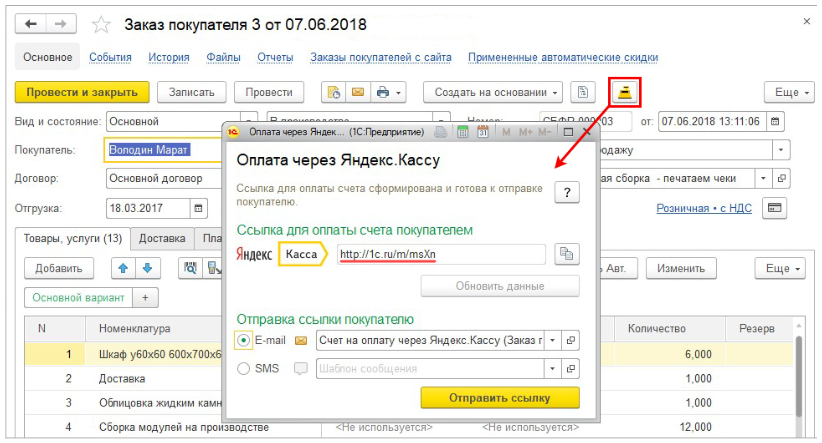Image resolution: width=822 pixels, height=443 pixels.
Task: Move row up with the up arrow
Action: pos(125,268)
